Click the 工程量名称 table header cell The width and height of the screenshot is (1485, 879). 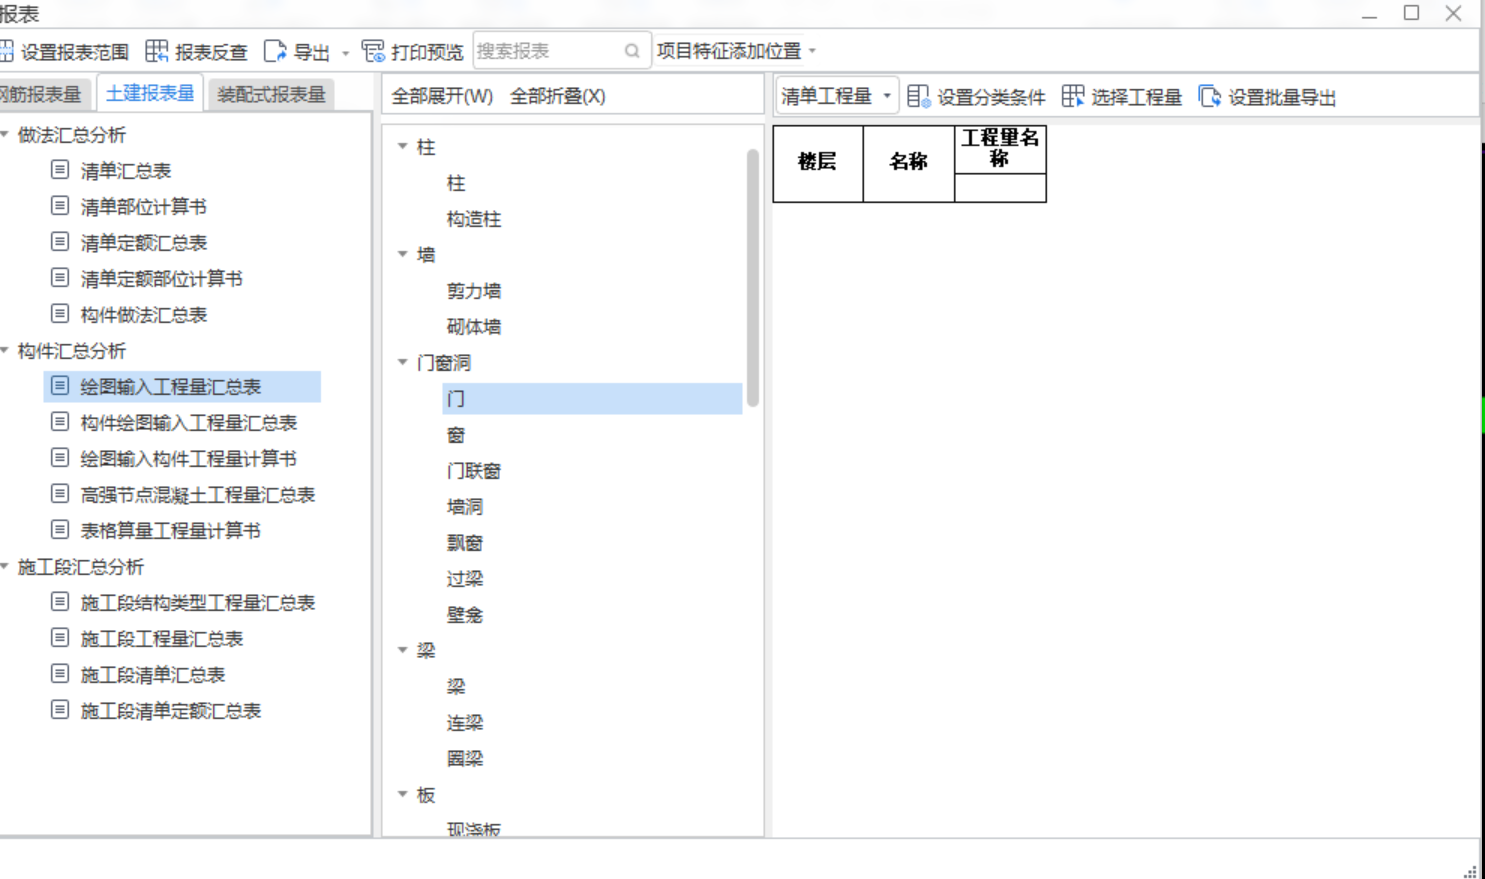1000,149
